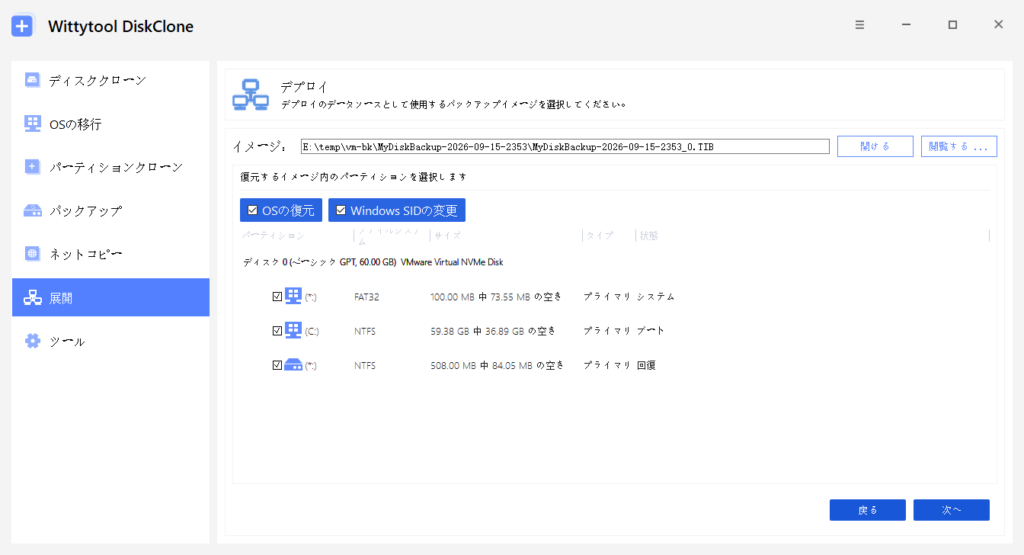
Task: Click the (C:) drive label text
Action: [312, 332]
